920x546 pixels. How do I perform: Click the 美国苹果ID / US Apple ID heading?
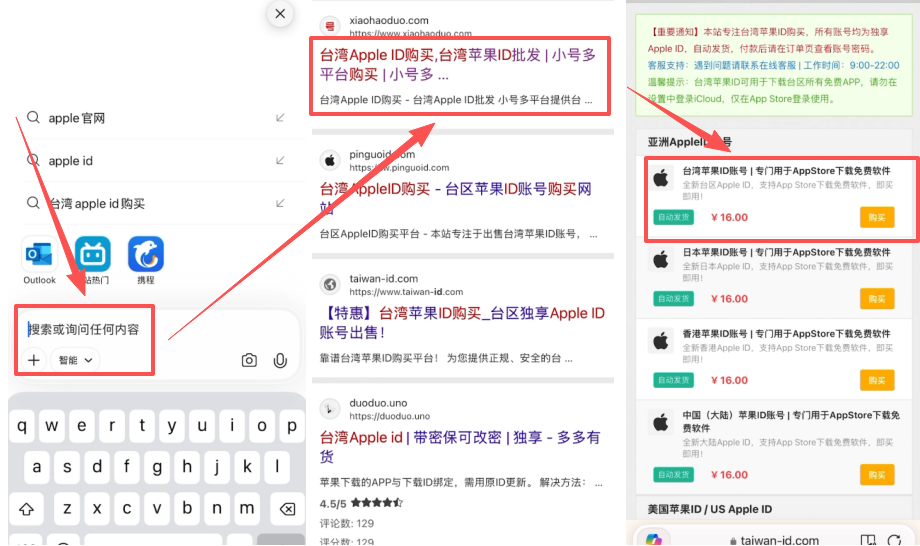pos(709,509)
